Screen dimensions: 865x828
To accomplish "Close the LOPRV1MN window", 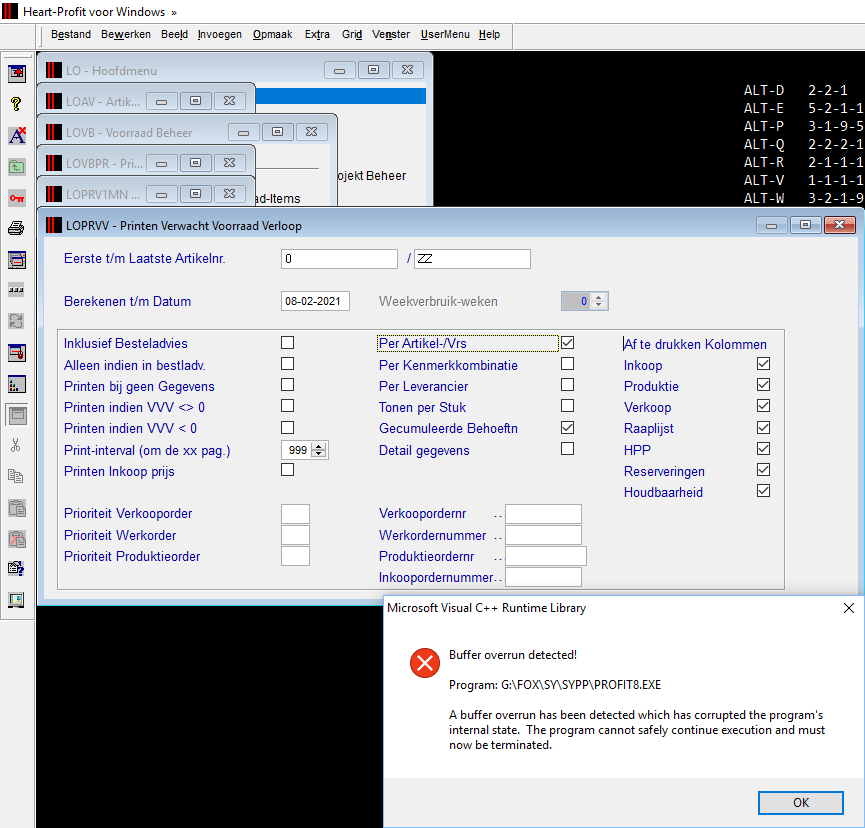I will tap(229, 194).
